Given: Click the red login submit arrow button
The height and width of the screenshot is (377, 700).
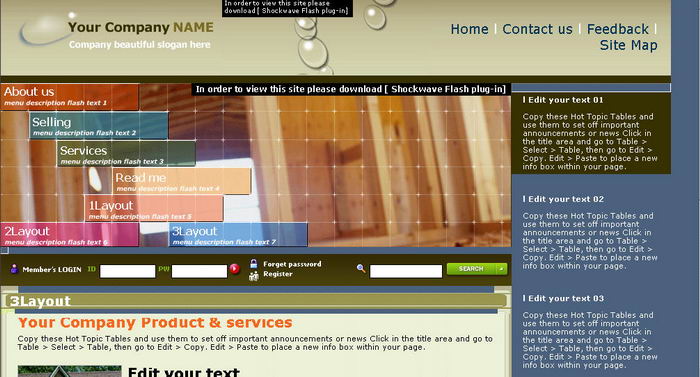Looking at the screenshot, I should point(234,269).
